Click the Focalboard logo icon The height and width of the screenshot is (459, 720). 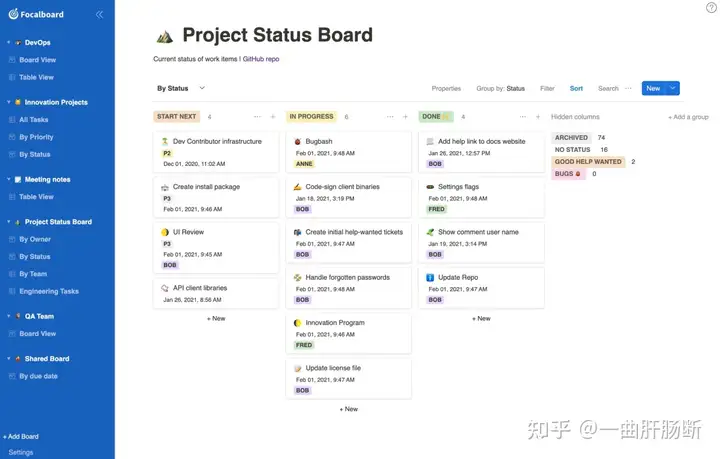tap(13, 14)
